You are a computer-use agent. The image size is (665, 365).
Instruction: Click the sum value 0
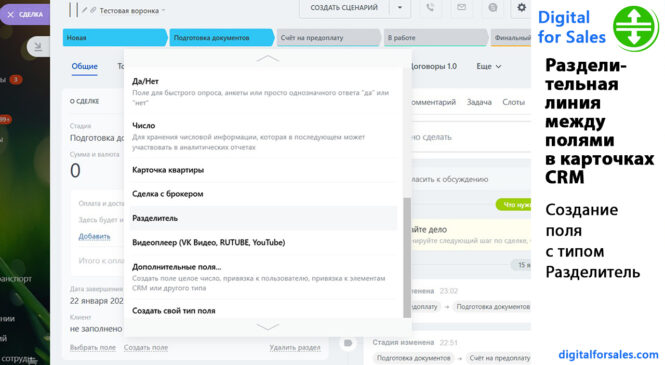tap(75, 170)
